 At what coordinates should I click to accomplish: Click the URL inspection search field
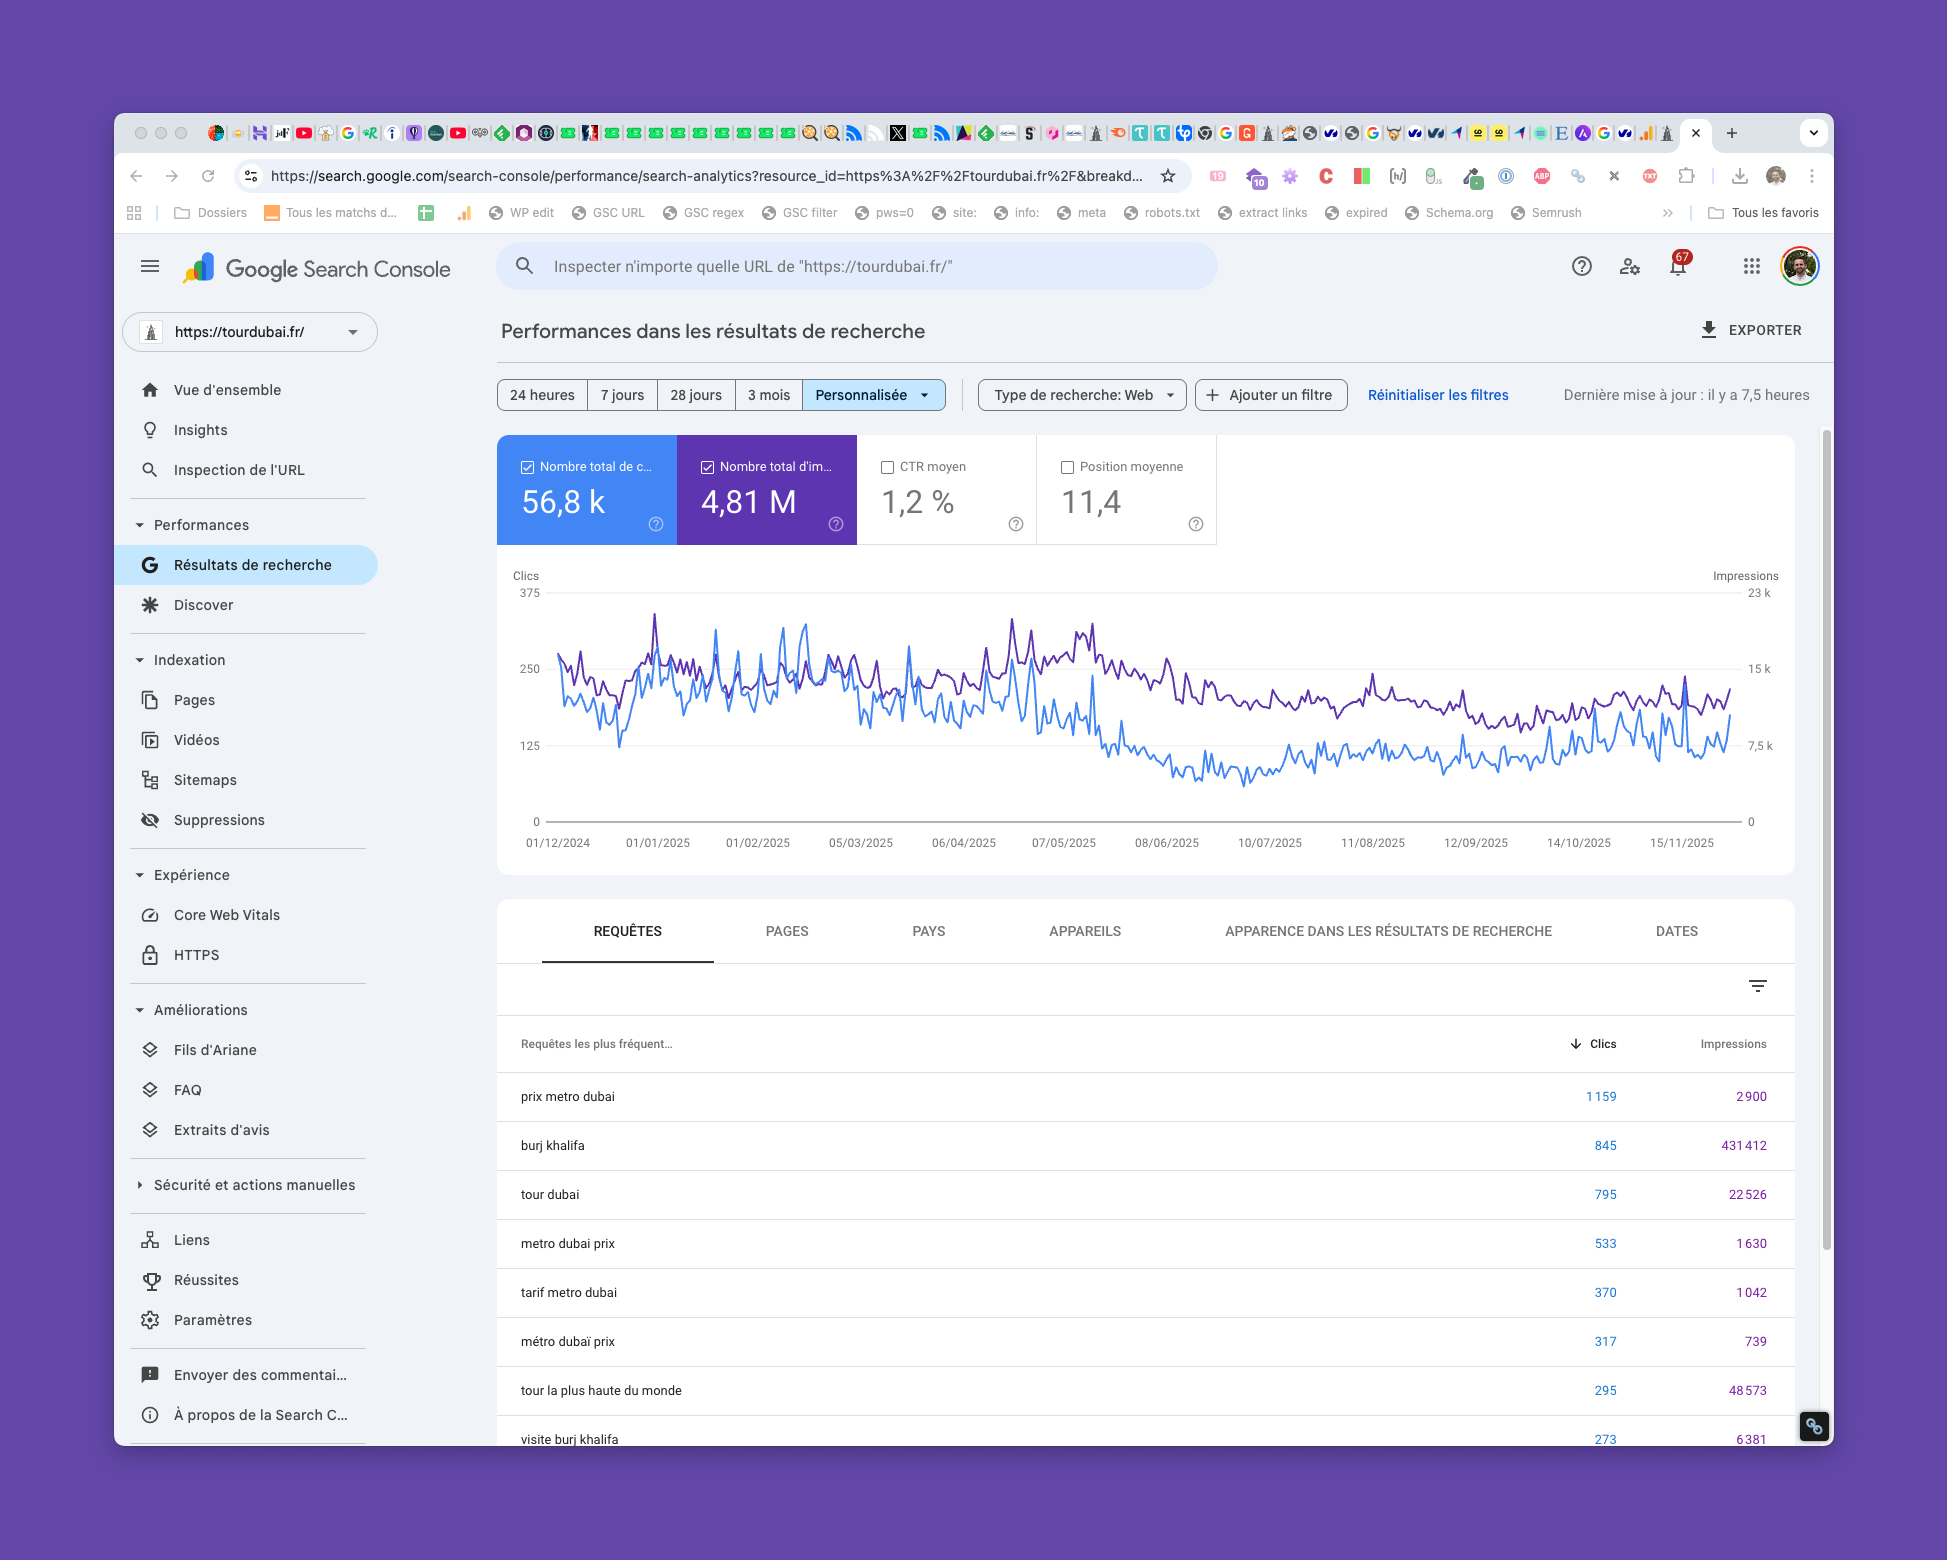click(856, 267)
